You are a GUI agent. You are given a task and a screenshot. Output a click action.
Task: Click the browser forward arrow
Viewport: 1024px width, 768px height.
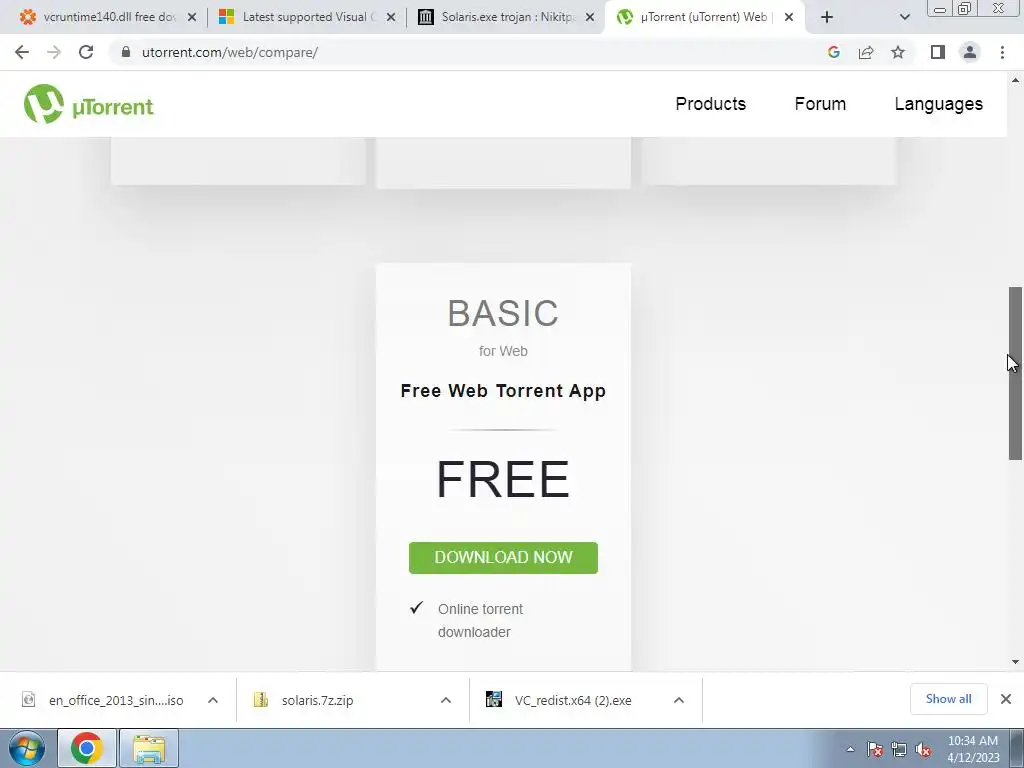[54, 52]
